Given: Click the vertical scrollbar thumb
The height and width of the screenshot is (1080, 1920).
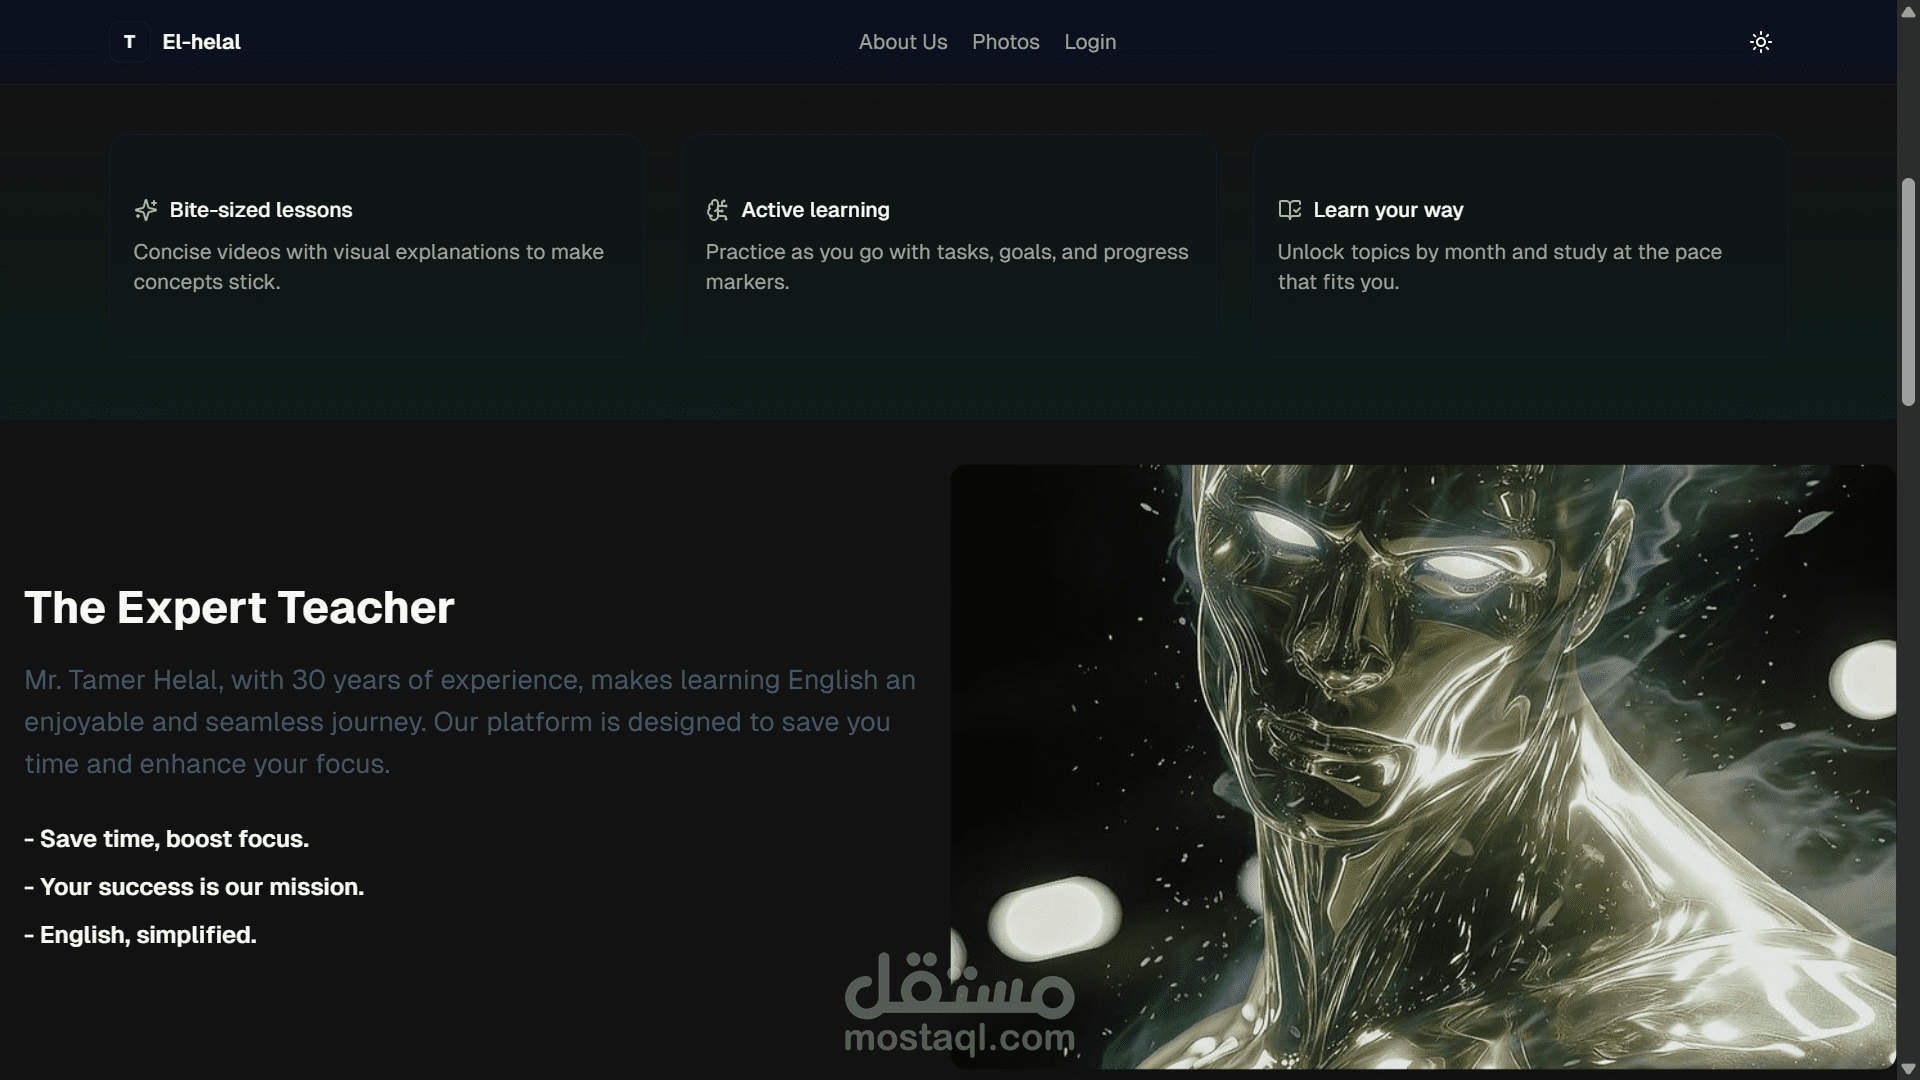Looking at the screenshot, I should (x=1908, y=292).
